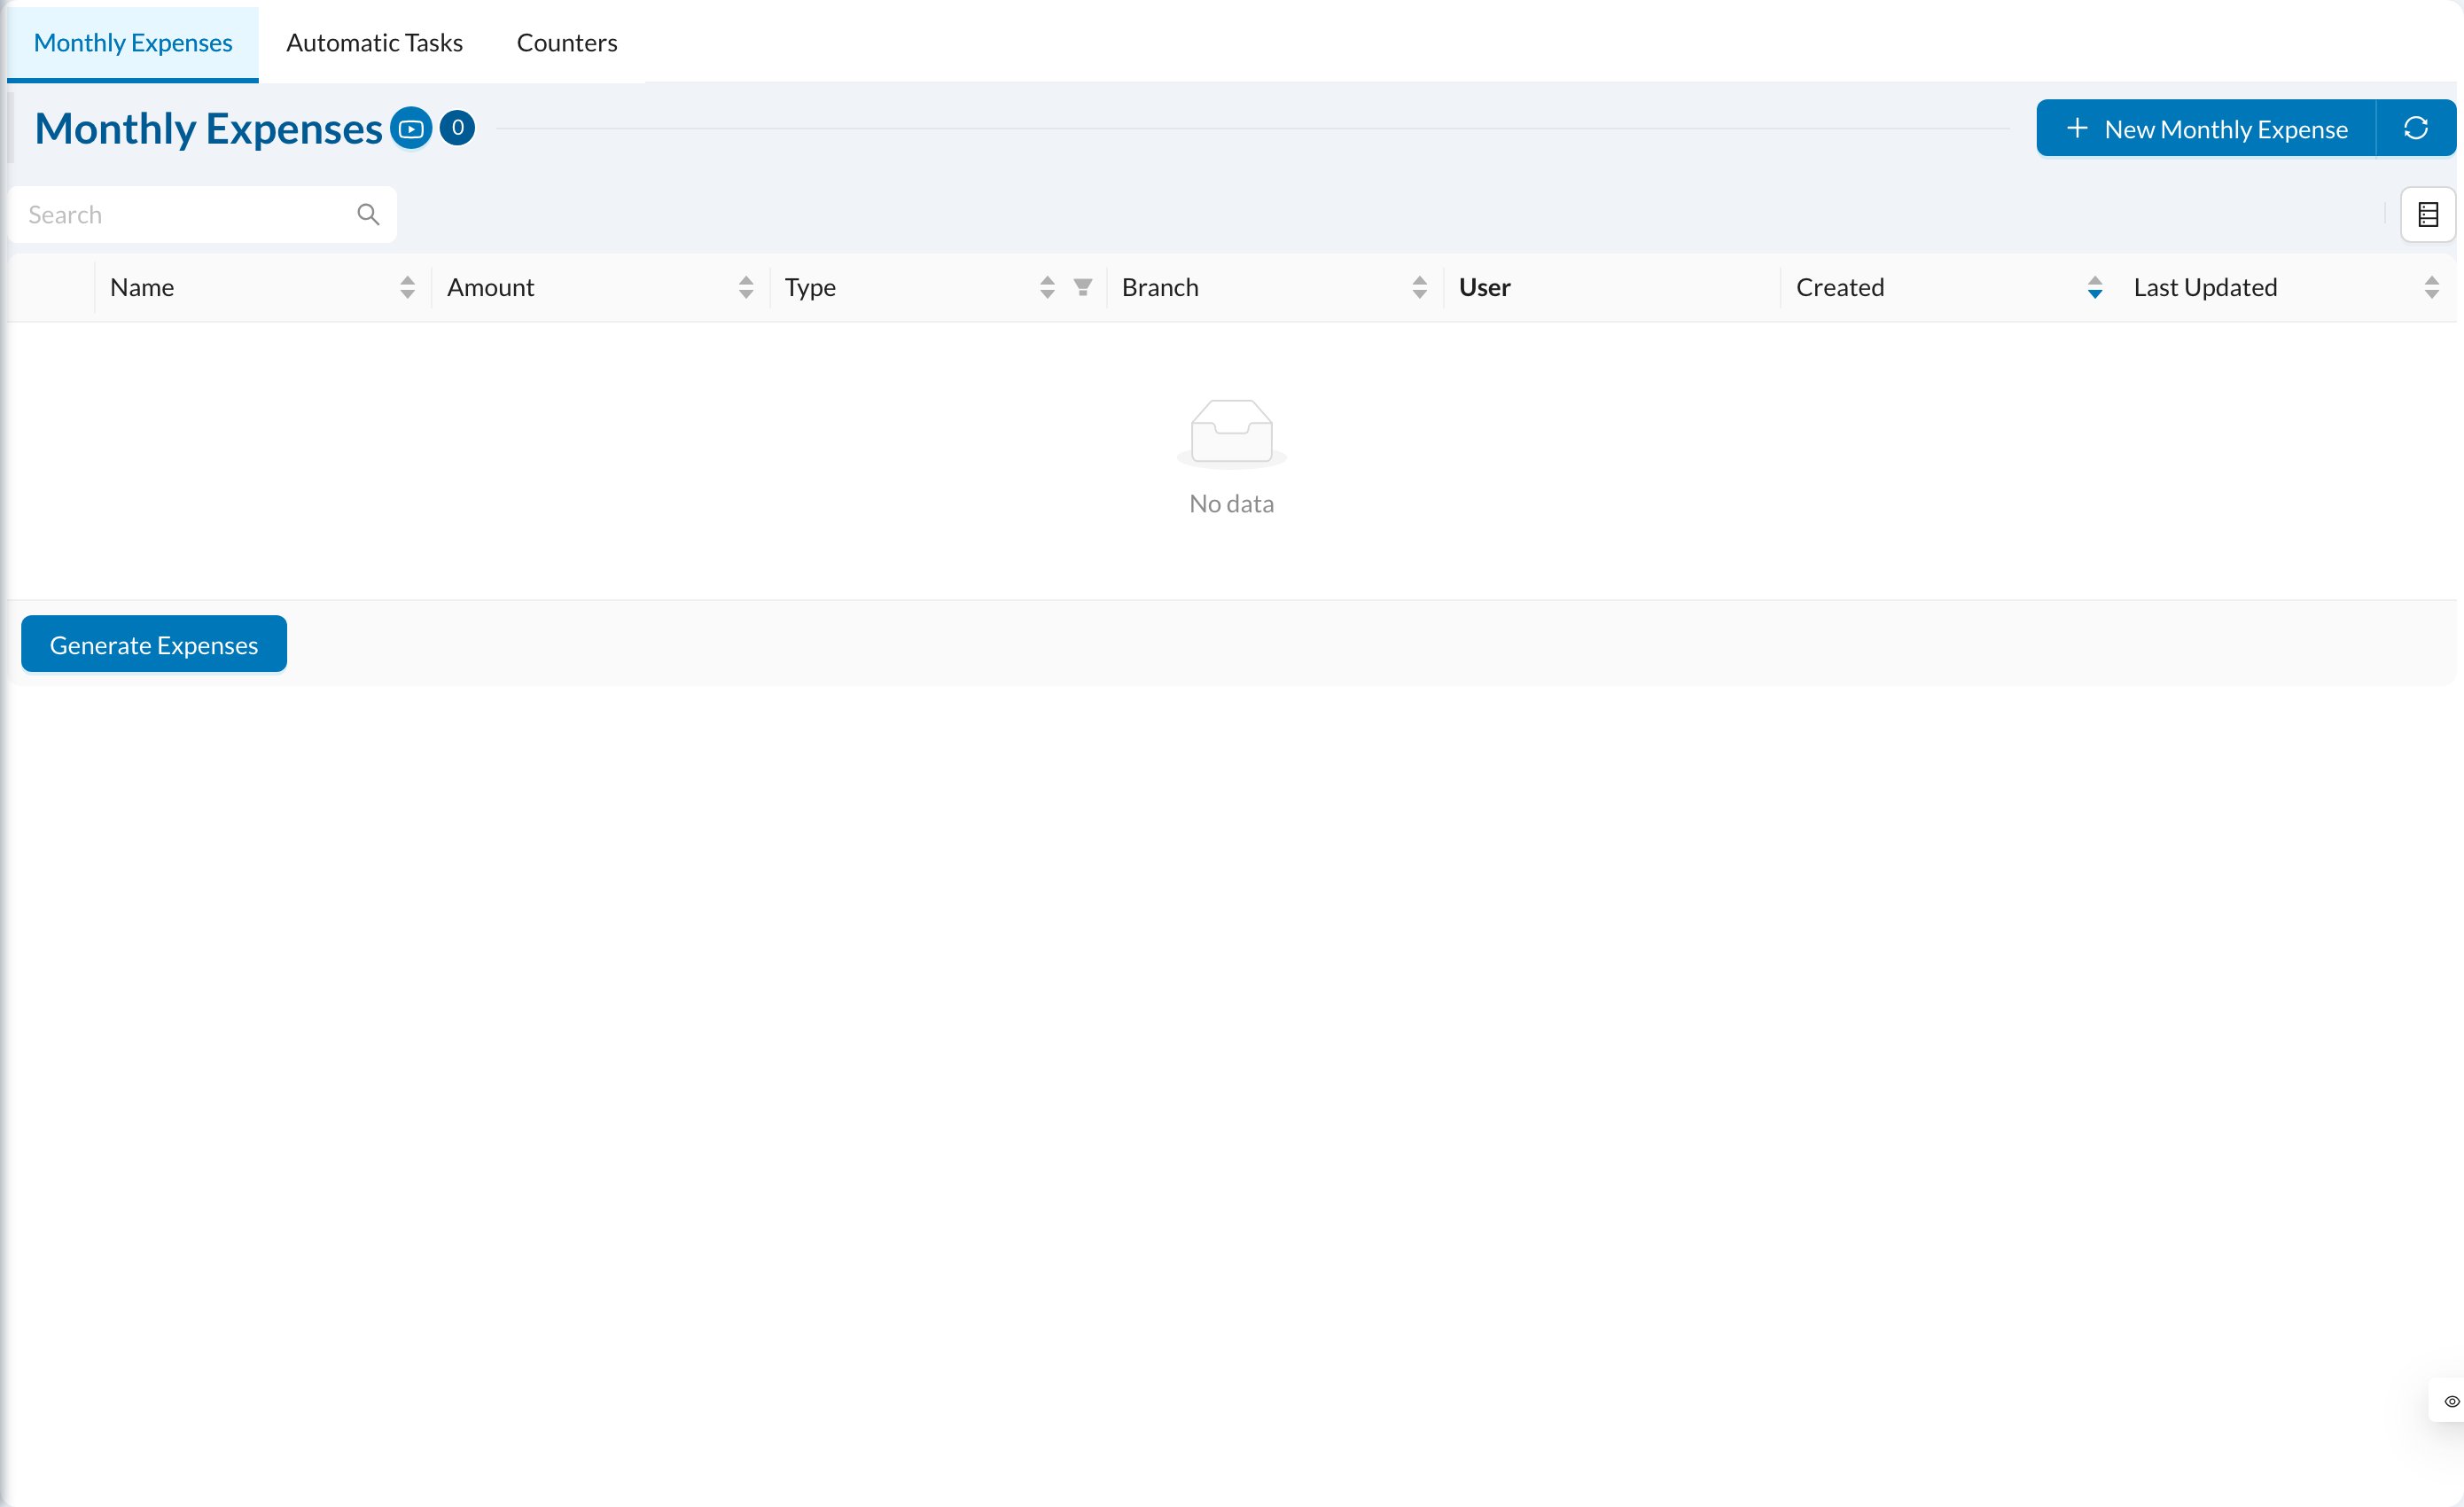Sort the table by Branch column
The height and width of the screenshot is (1507, 2464).
pyautogui.click(x=1419, y=288)
